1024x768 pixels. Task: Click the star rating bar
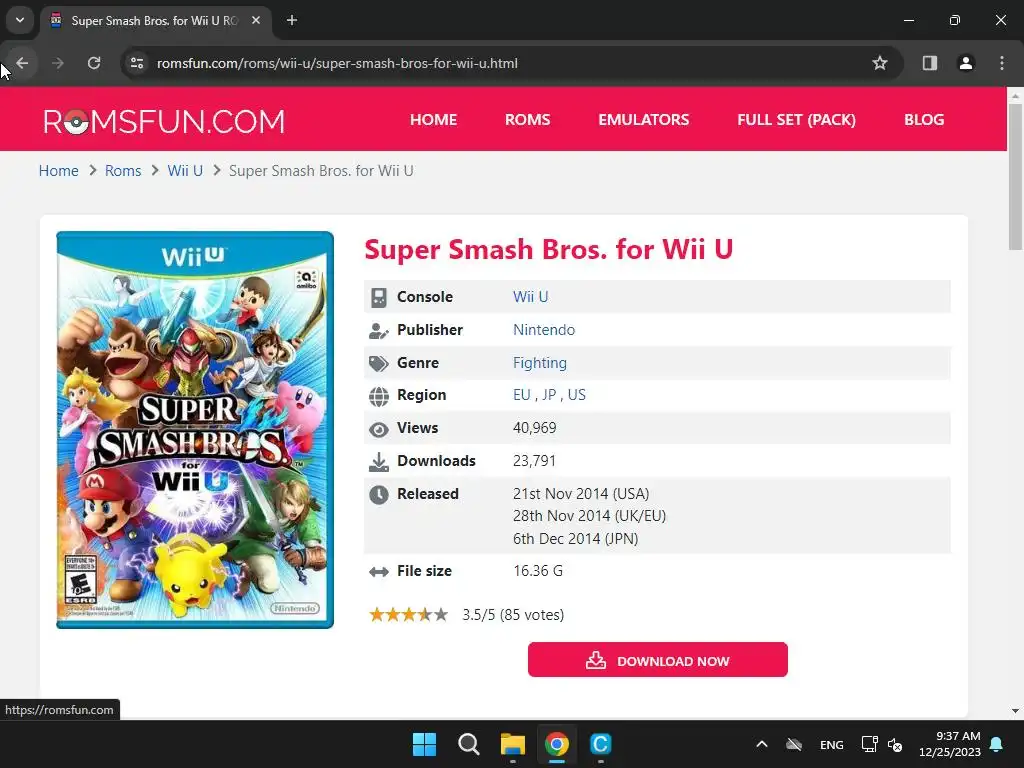click(x=408, y=615)
